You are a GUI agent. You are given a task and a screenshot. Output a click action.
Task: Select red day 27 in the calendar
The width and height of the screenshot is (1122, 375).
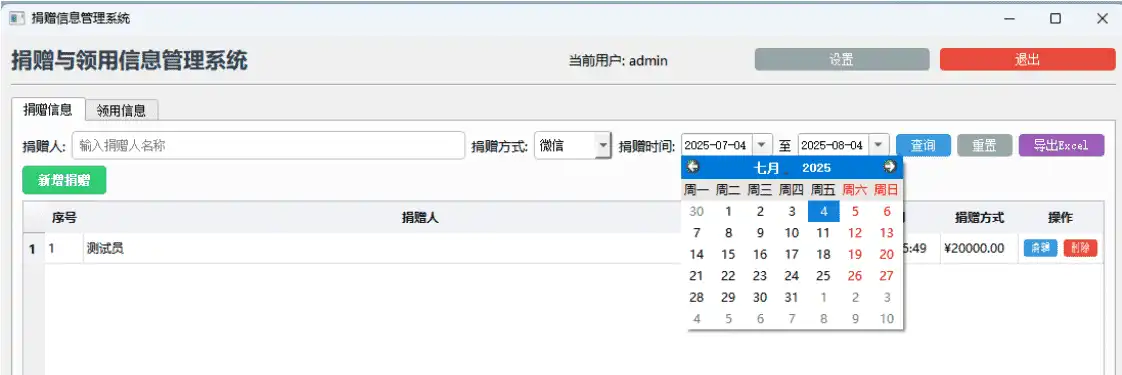pos(887,276)
